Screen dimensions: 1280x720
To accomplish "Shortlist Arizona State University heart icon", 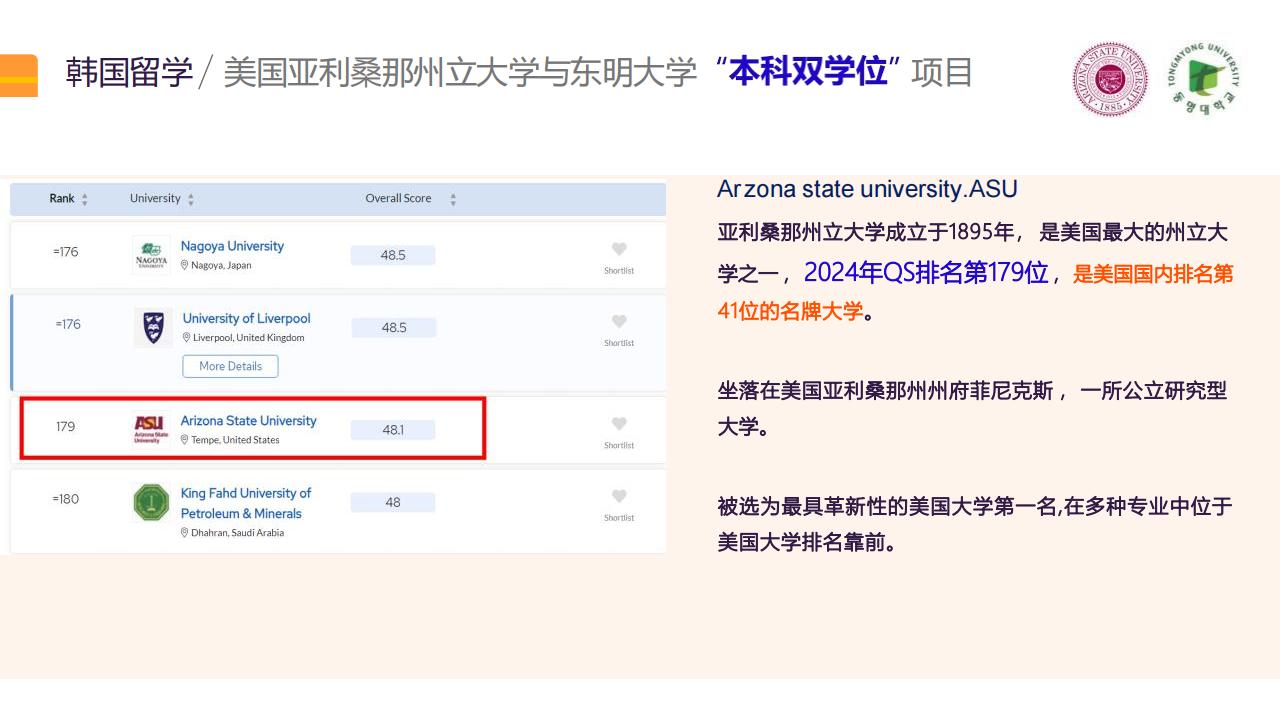I will point(619,424).
